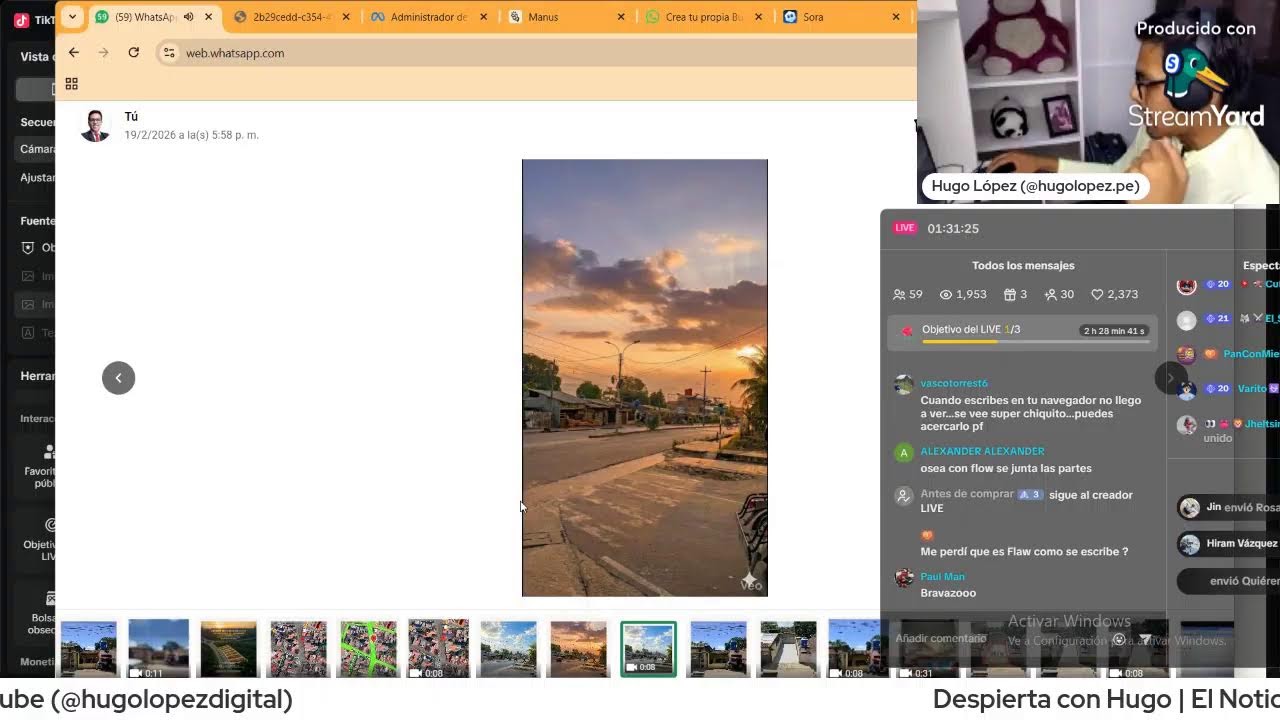Reload the WhatsApp Web page
The image size is (1280, 720).
point(133,53)
